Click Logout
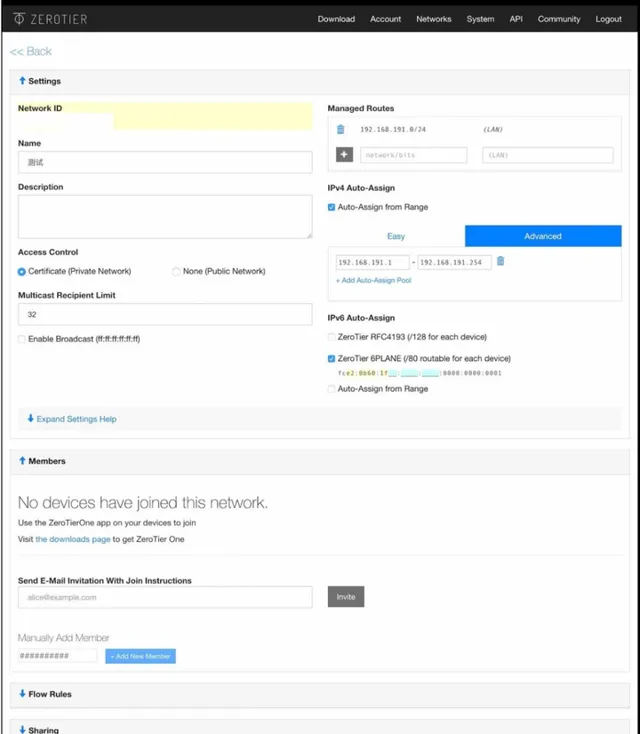The width and height of the screenshot is (640, 734). pos(609,19)
